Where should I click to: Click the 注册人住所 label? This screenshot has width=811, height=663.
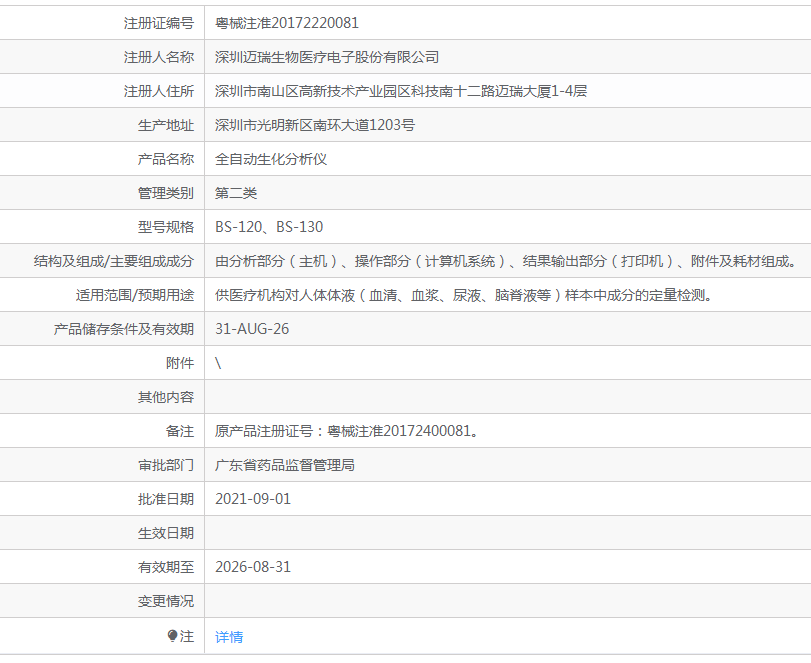point(159,91)
